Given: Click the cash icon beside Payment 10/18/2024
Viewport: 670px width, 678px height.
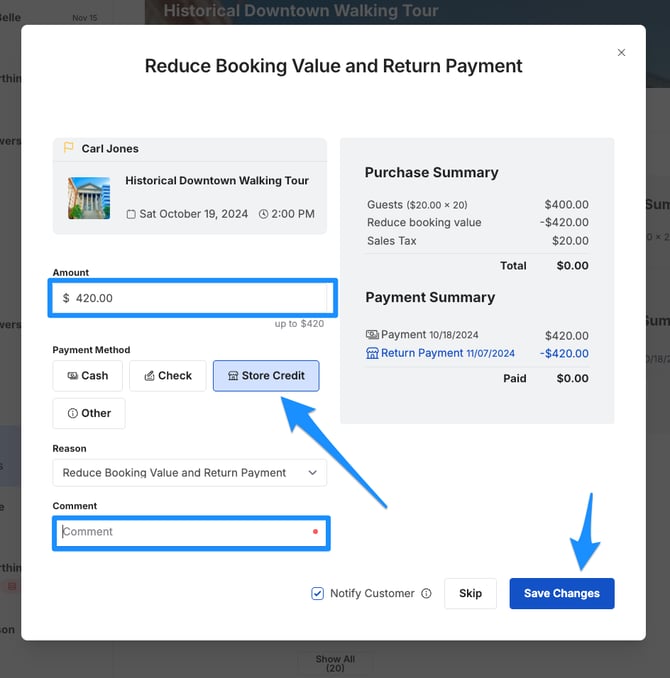Looking at the screenshot, I should 372,335.
